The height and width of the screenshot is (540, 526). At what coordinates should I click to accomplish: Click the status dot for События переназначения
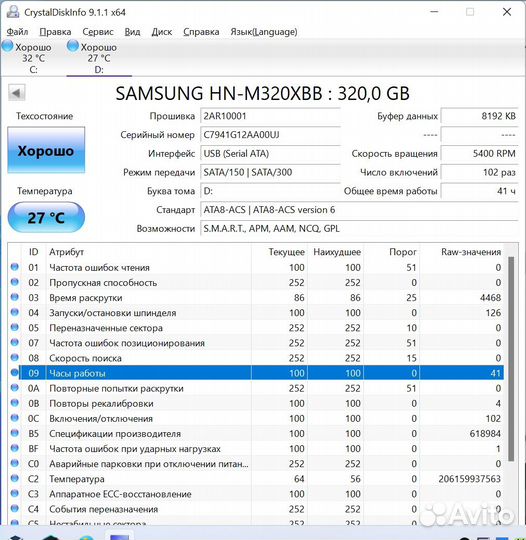[14, 509]
